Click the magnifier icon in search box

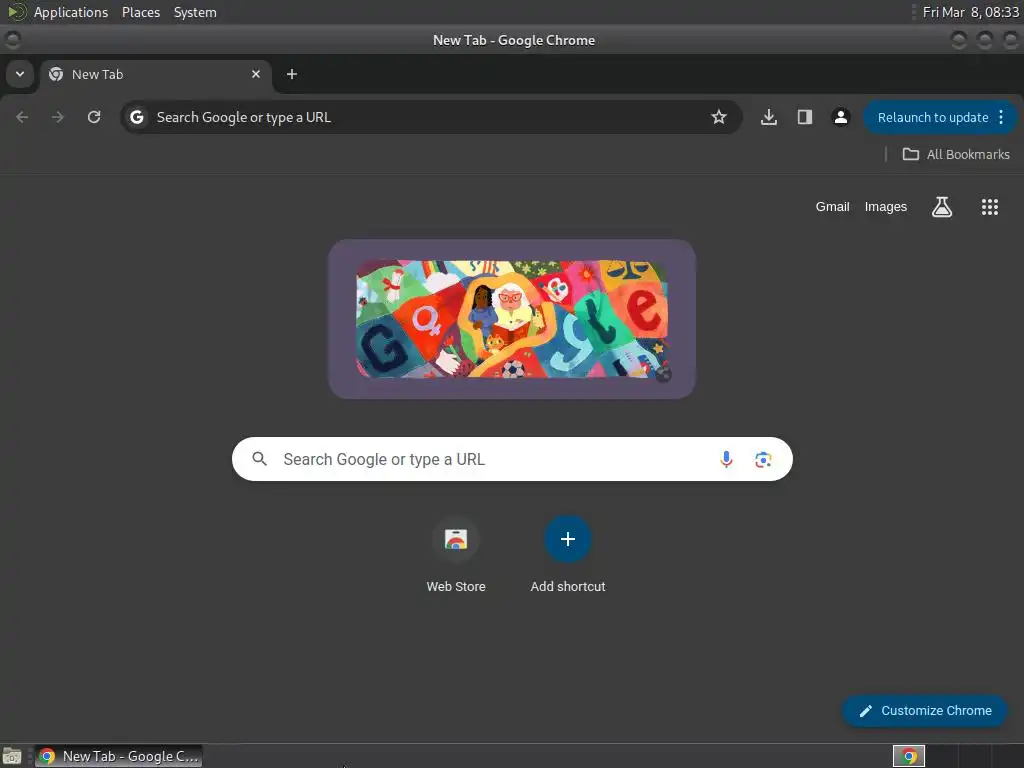coord(260,459)
